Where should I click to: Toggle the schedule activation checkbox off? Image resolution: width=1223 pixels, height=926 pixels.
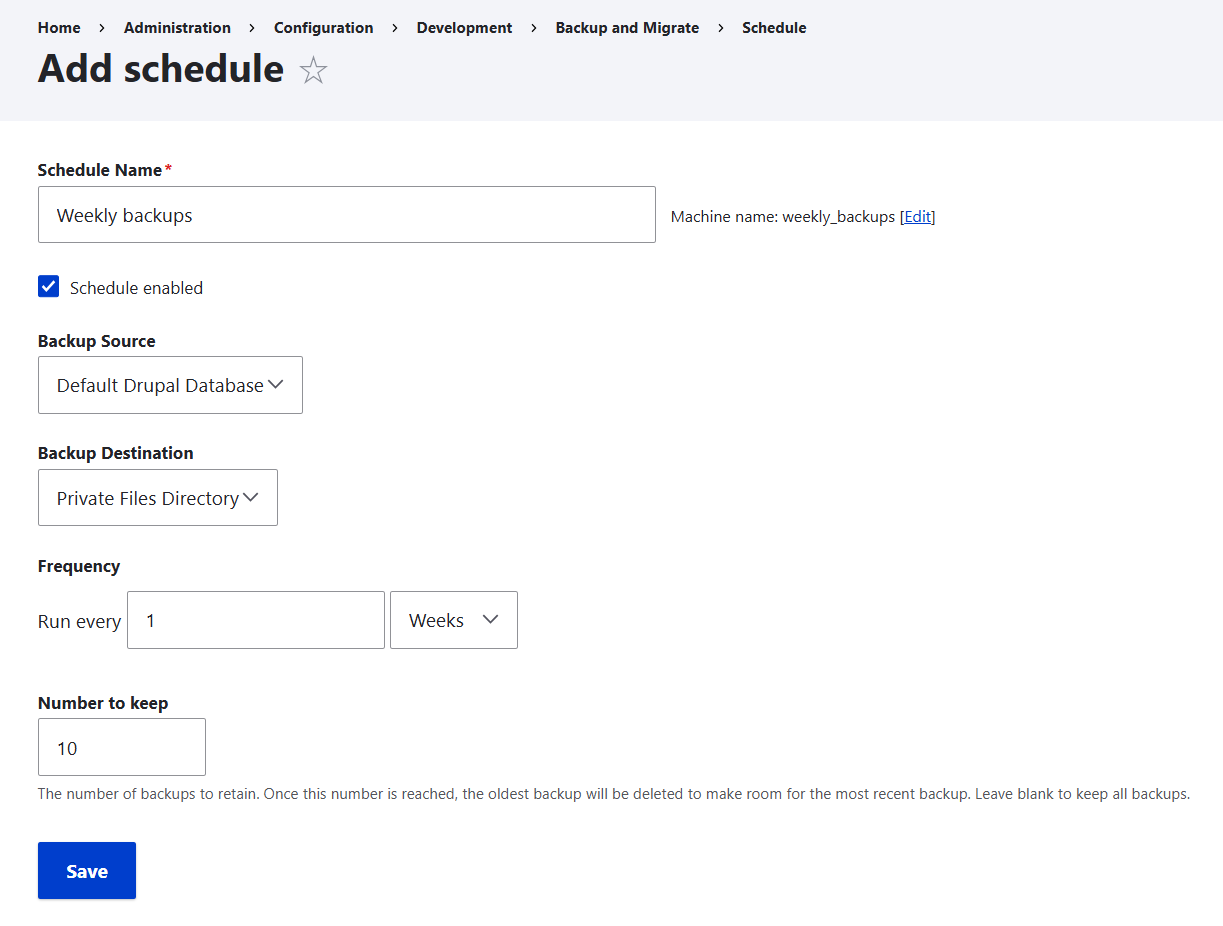tap(48, 286)
